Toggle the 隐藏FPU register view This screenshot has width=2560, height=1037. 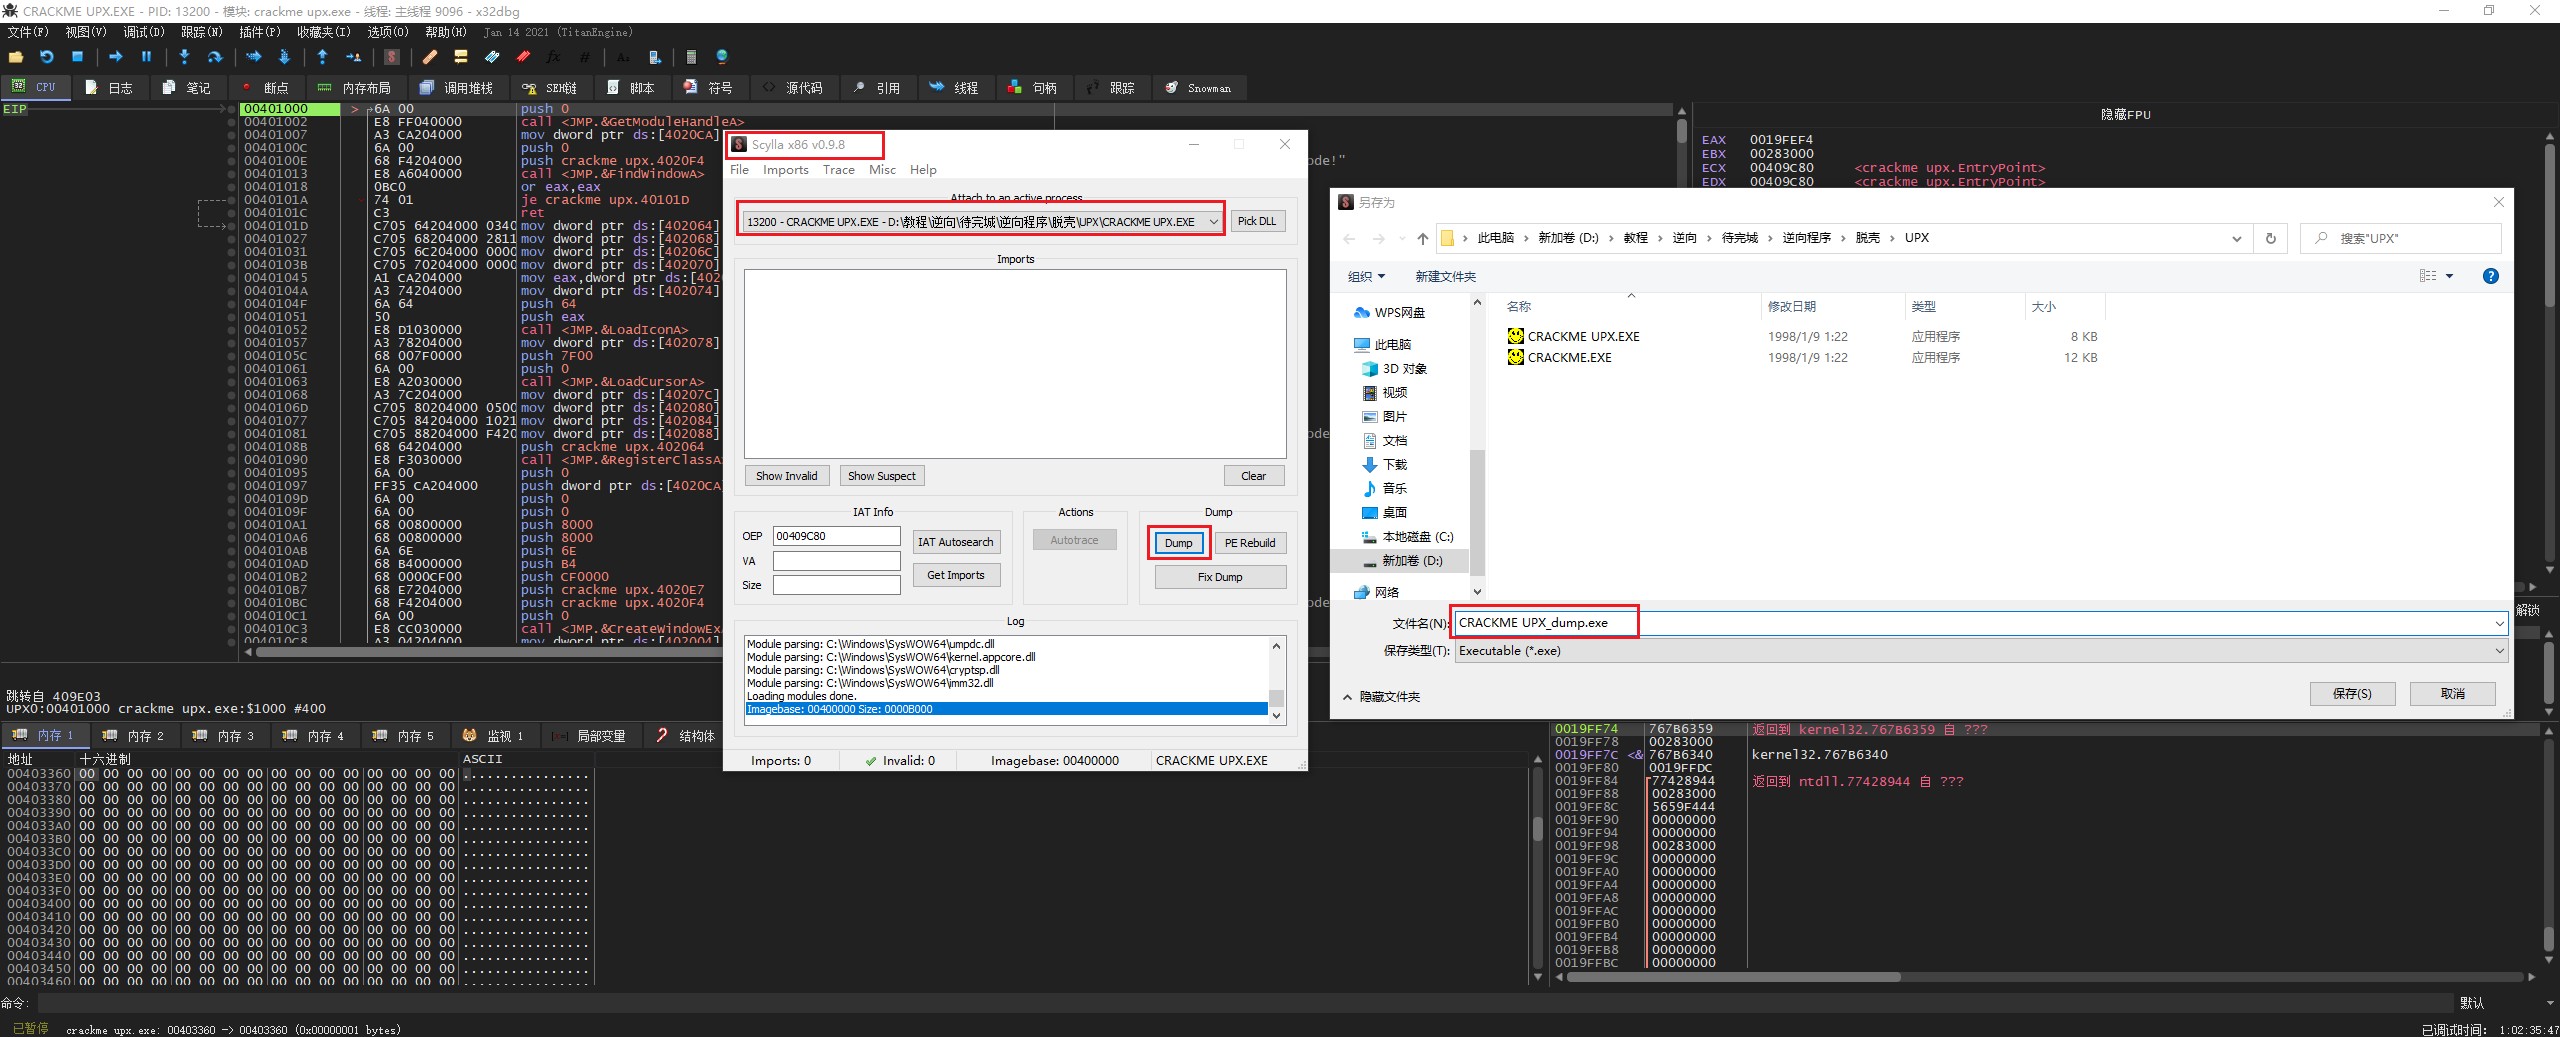2125,115
